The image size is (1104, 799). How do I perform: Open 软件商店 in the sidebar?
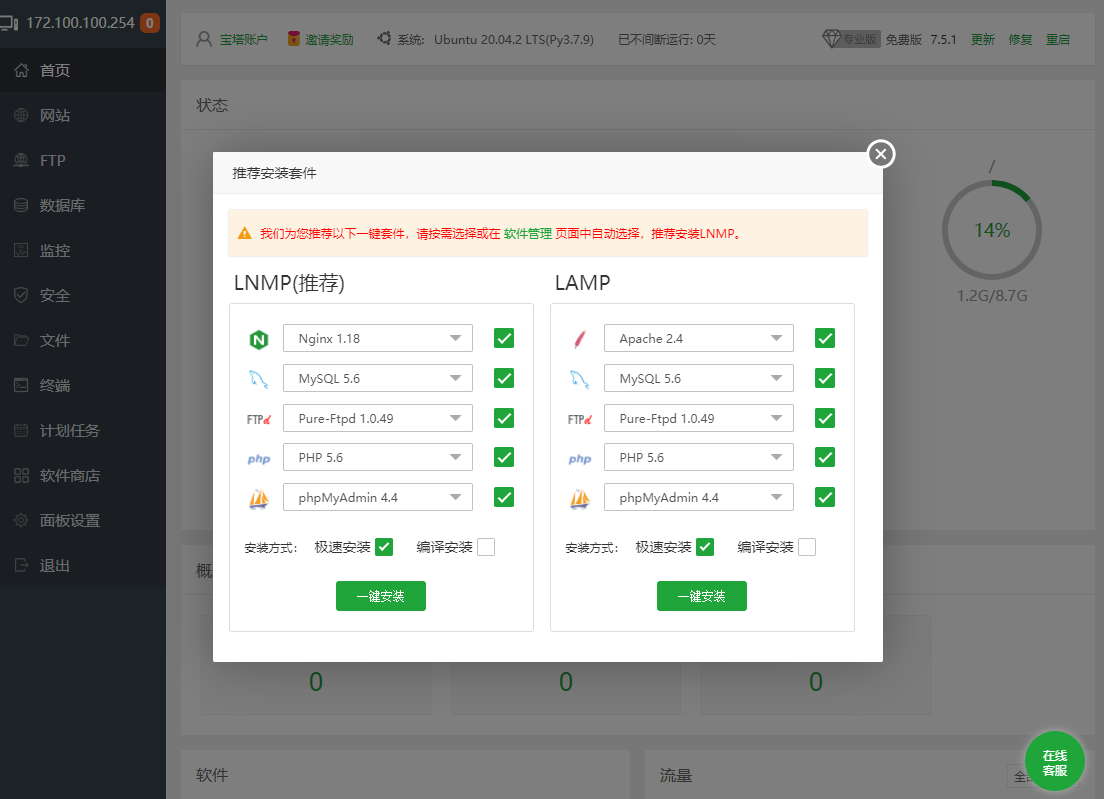coord(69,475)
